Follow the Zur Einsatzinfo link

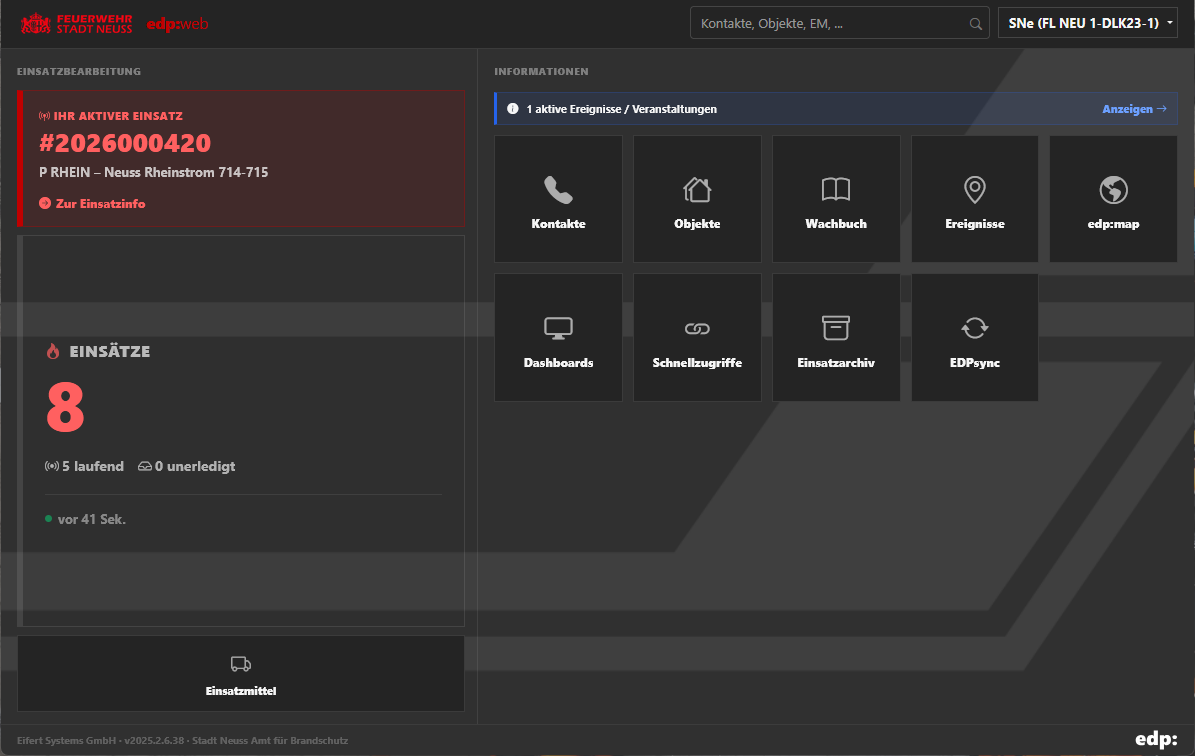pyautogui.click(x=99, y=204)
